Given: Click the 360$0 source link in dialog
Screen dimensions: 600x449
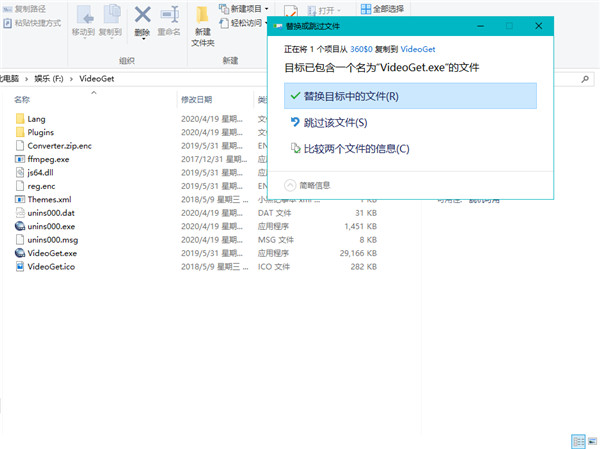Looking at the screenshot, I should coord(363,47).
